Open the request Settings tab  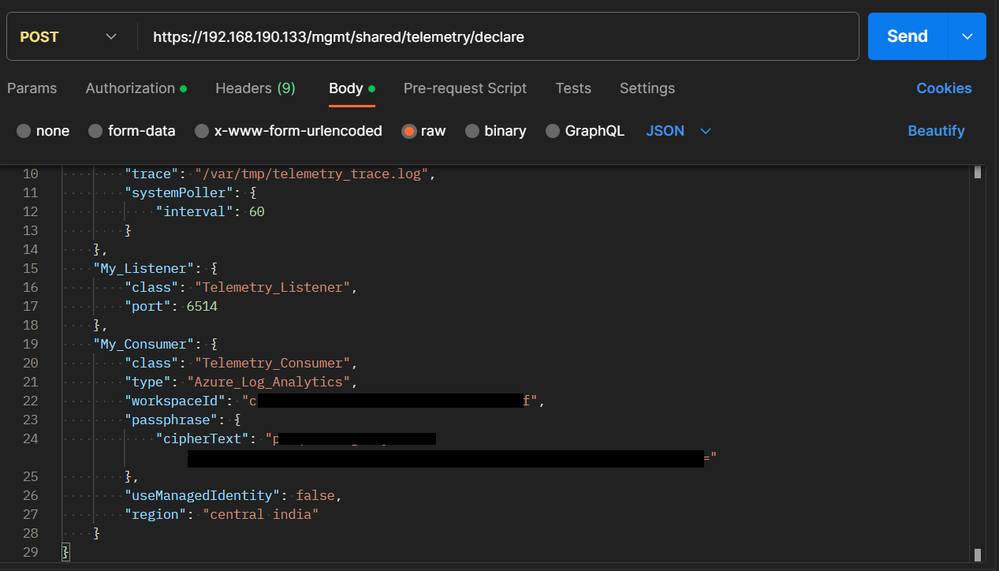point(647,88)
